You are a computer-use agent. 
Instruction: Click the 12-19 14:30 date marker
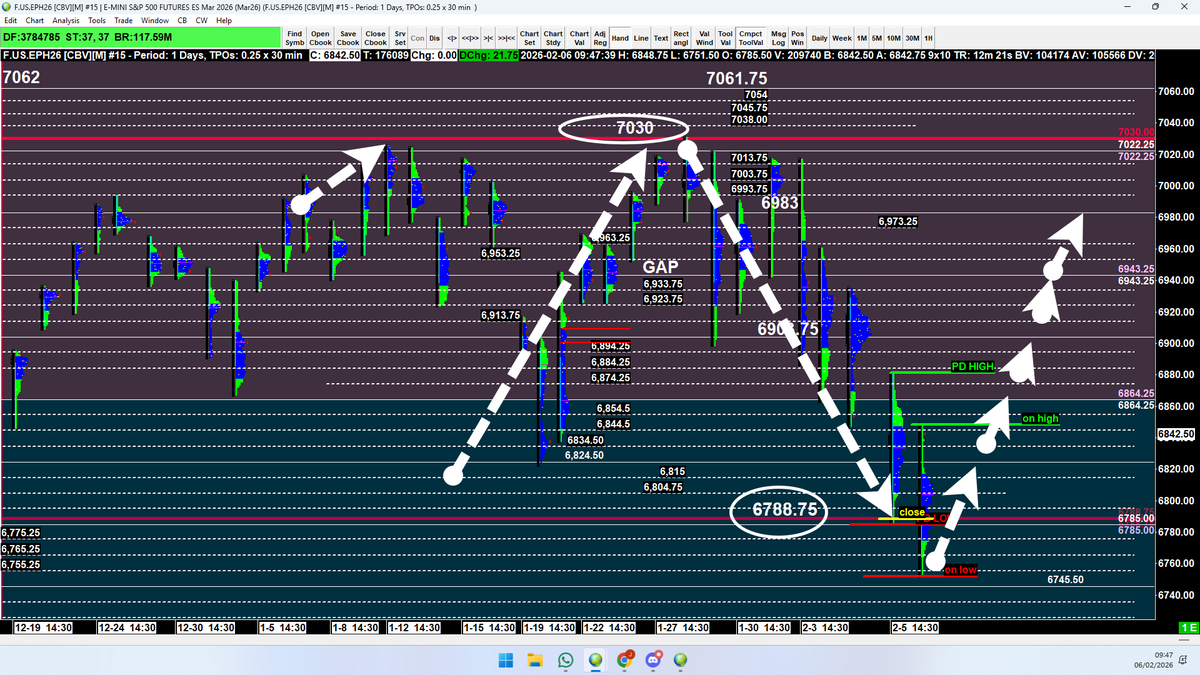(x=43, y=627)
